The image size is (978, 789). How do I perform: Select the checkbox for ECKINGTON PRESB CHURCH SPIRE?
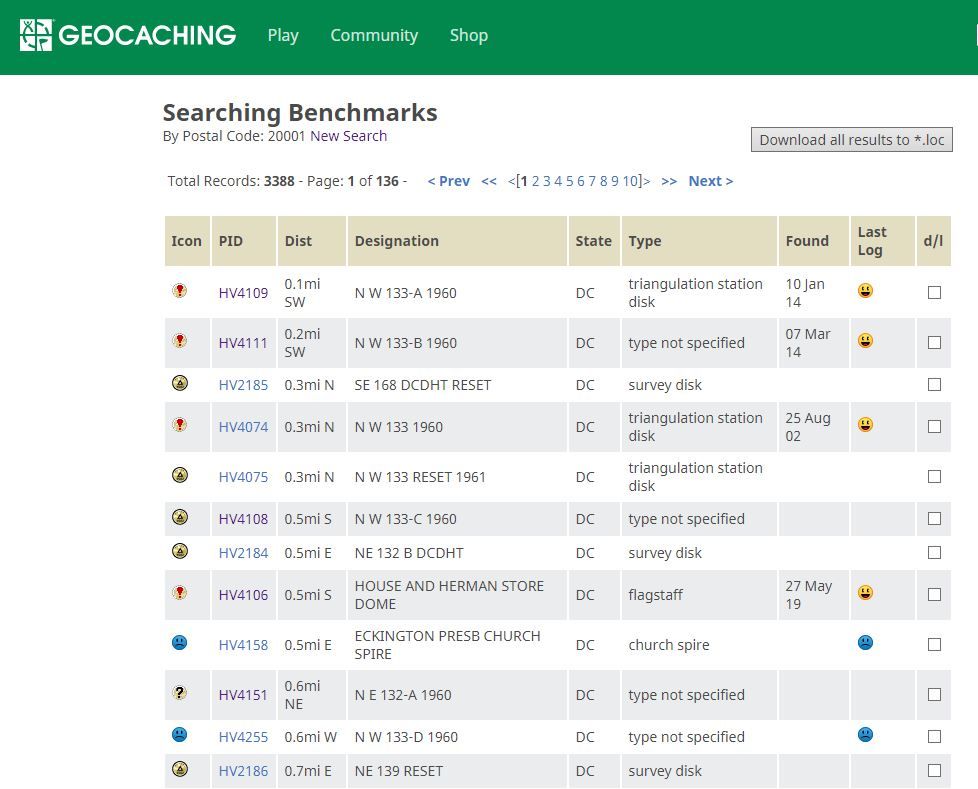[x=934, y=644]
